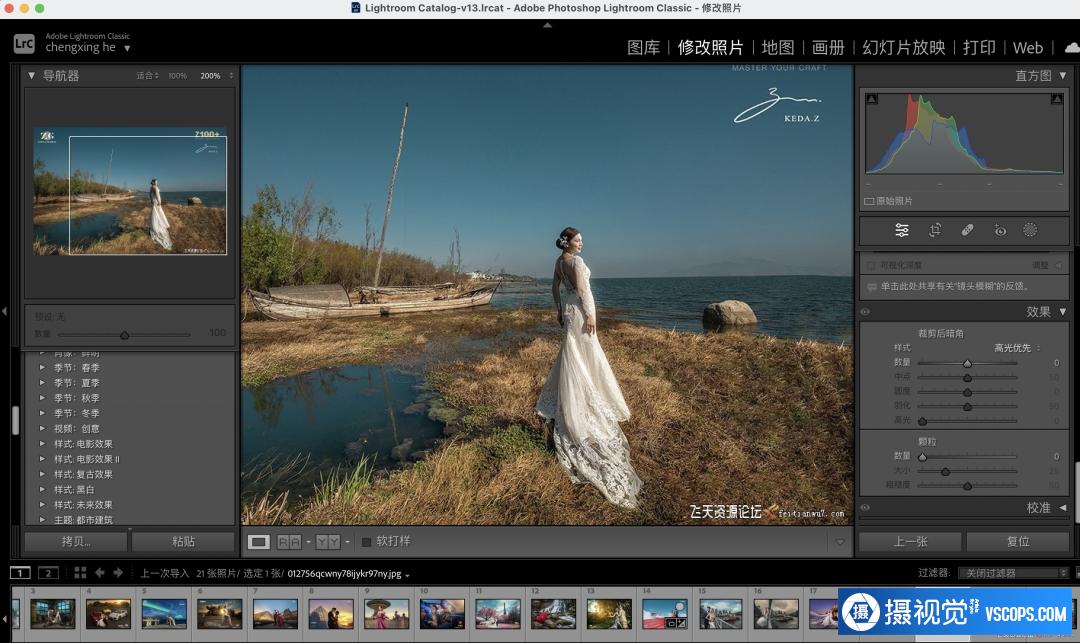Enable visualize depth checkbox

[x=871, y=265]
